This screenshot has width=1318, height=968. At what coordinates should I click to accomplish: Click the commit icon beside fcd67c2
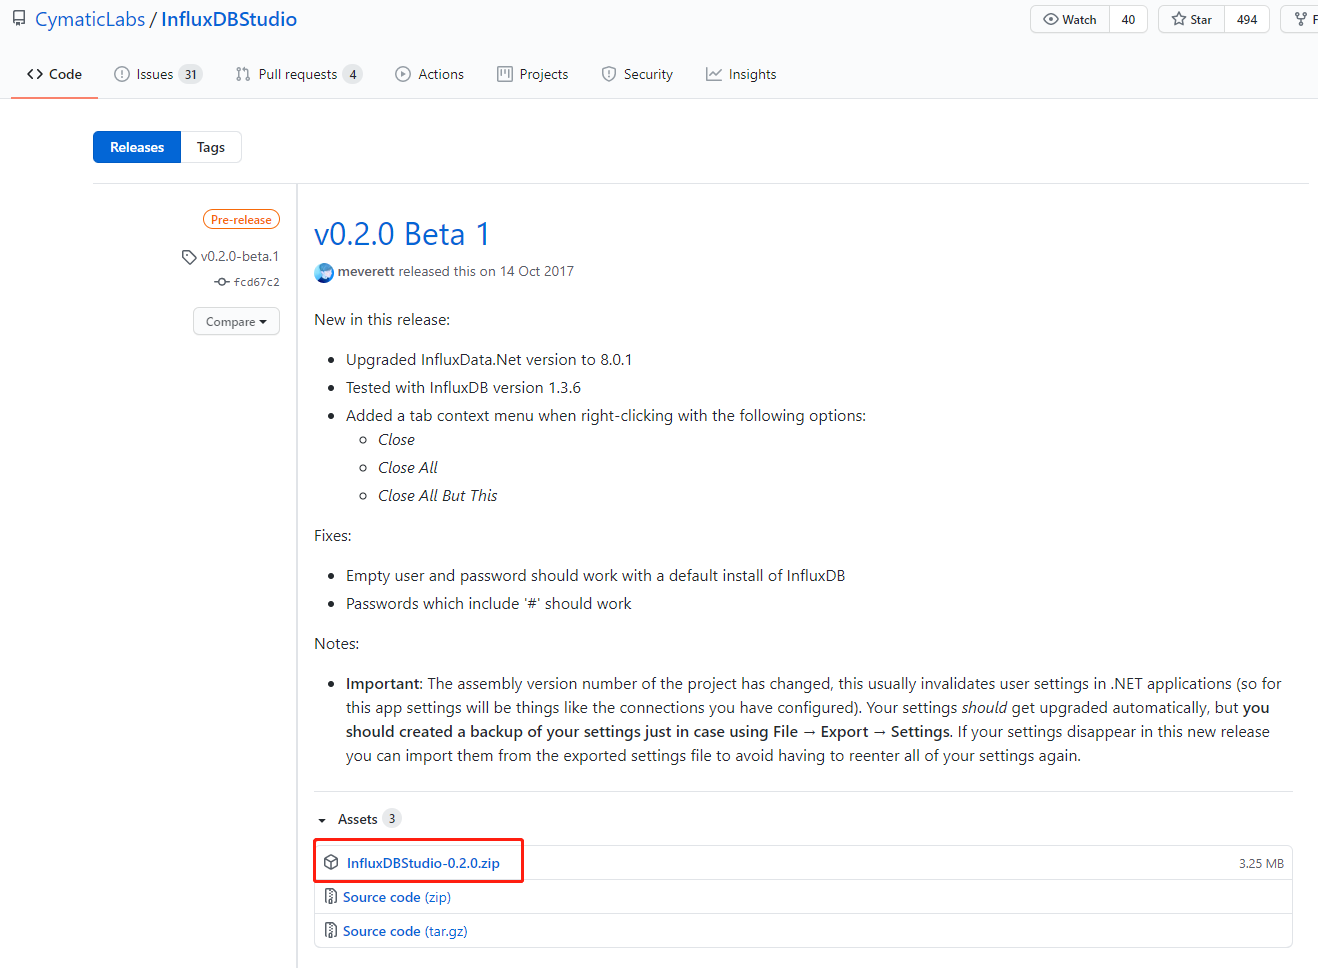(x=222, y=281)
